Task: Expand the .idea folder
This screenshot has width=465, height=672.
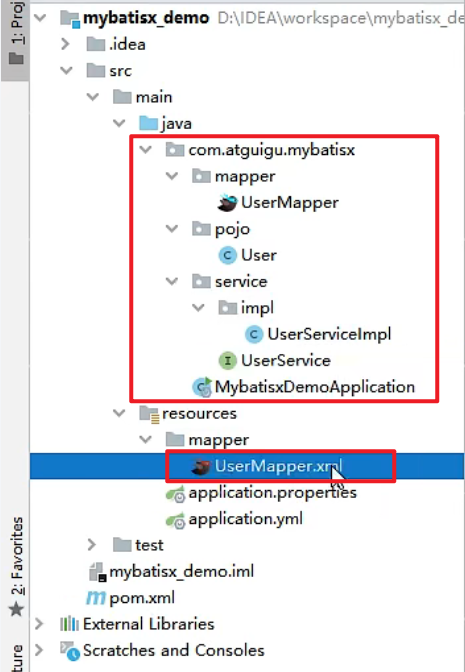Action: click(x=66, y=44)
